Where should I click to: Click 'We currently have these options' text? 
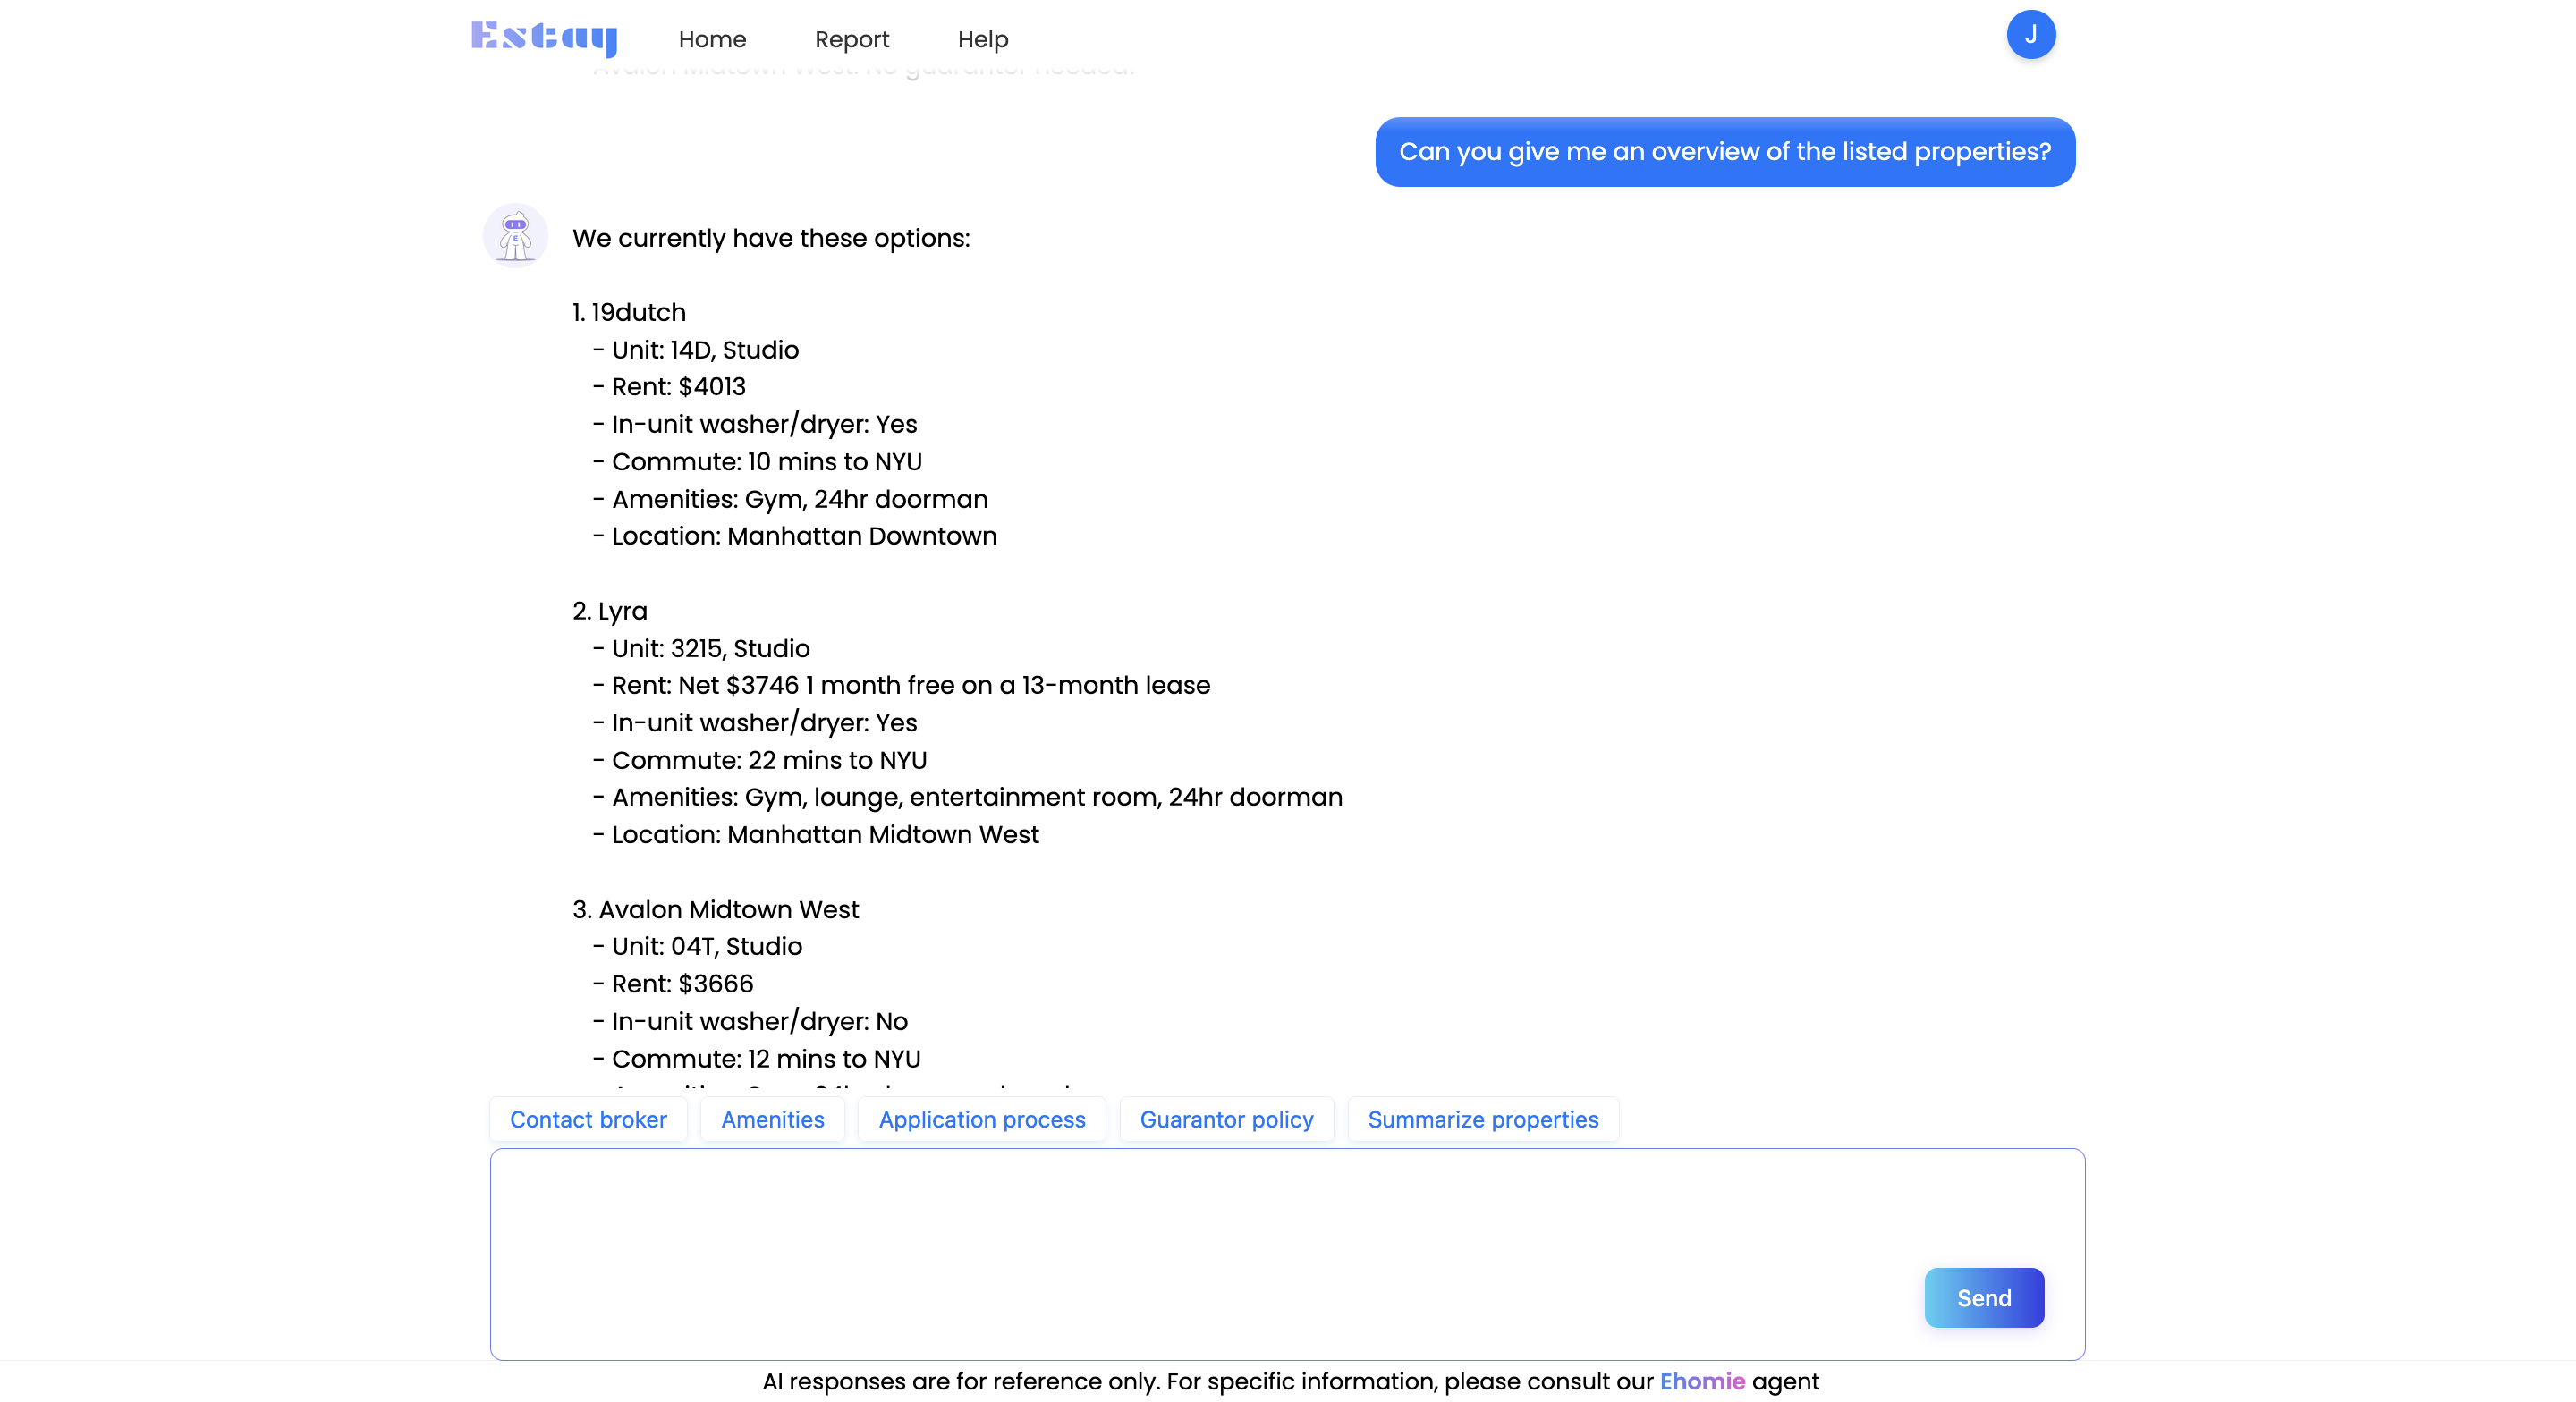[770, 238]
